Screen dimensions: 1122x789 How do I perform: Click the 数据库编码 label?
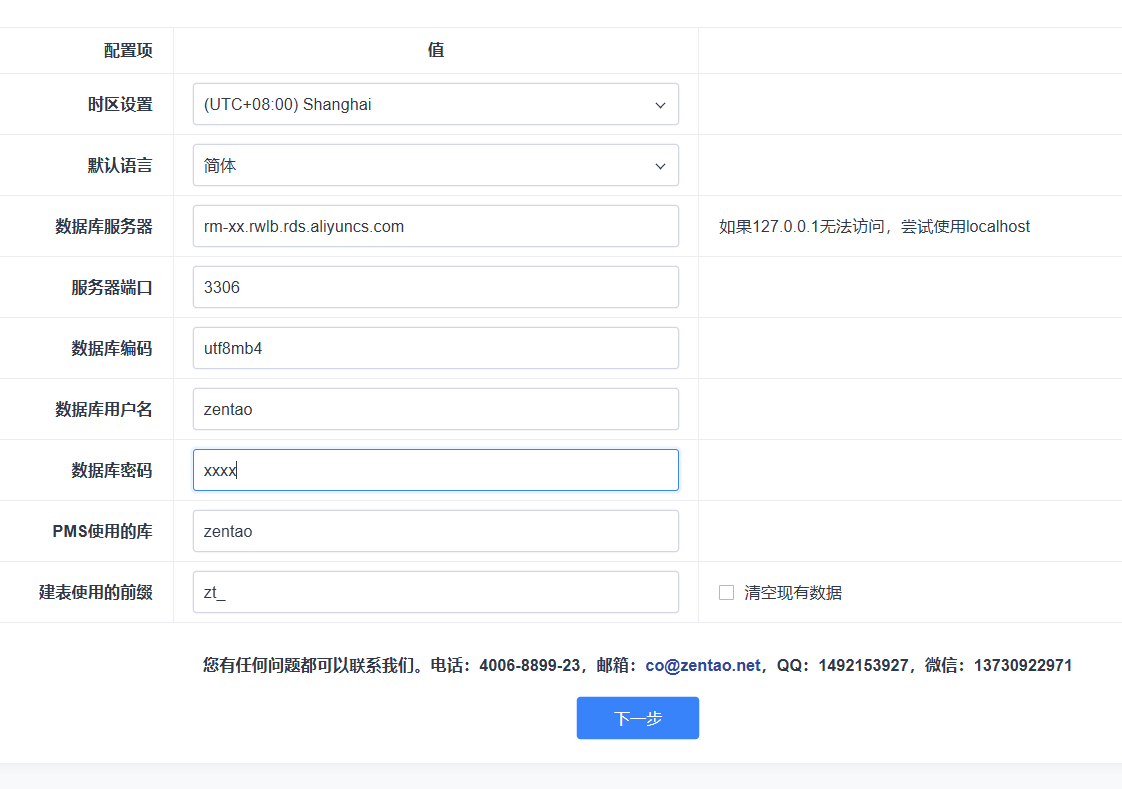point(112,348)
